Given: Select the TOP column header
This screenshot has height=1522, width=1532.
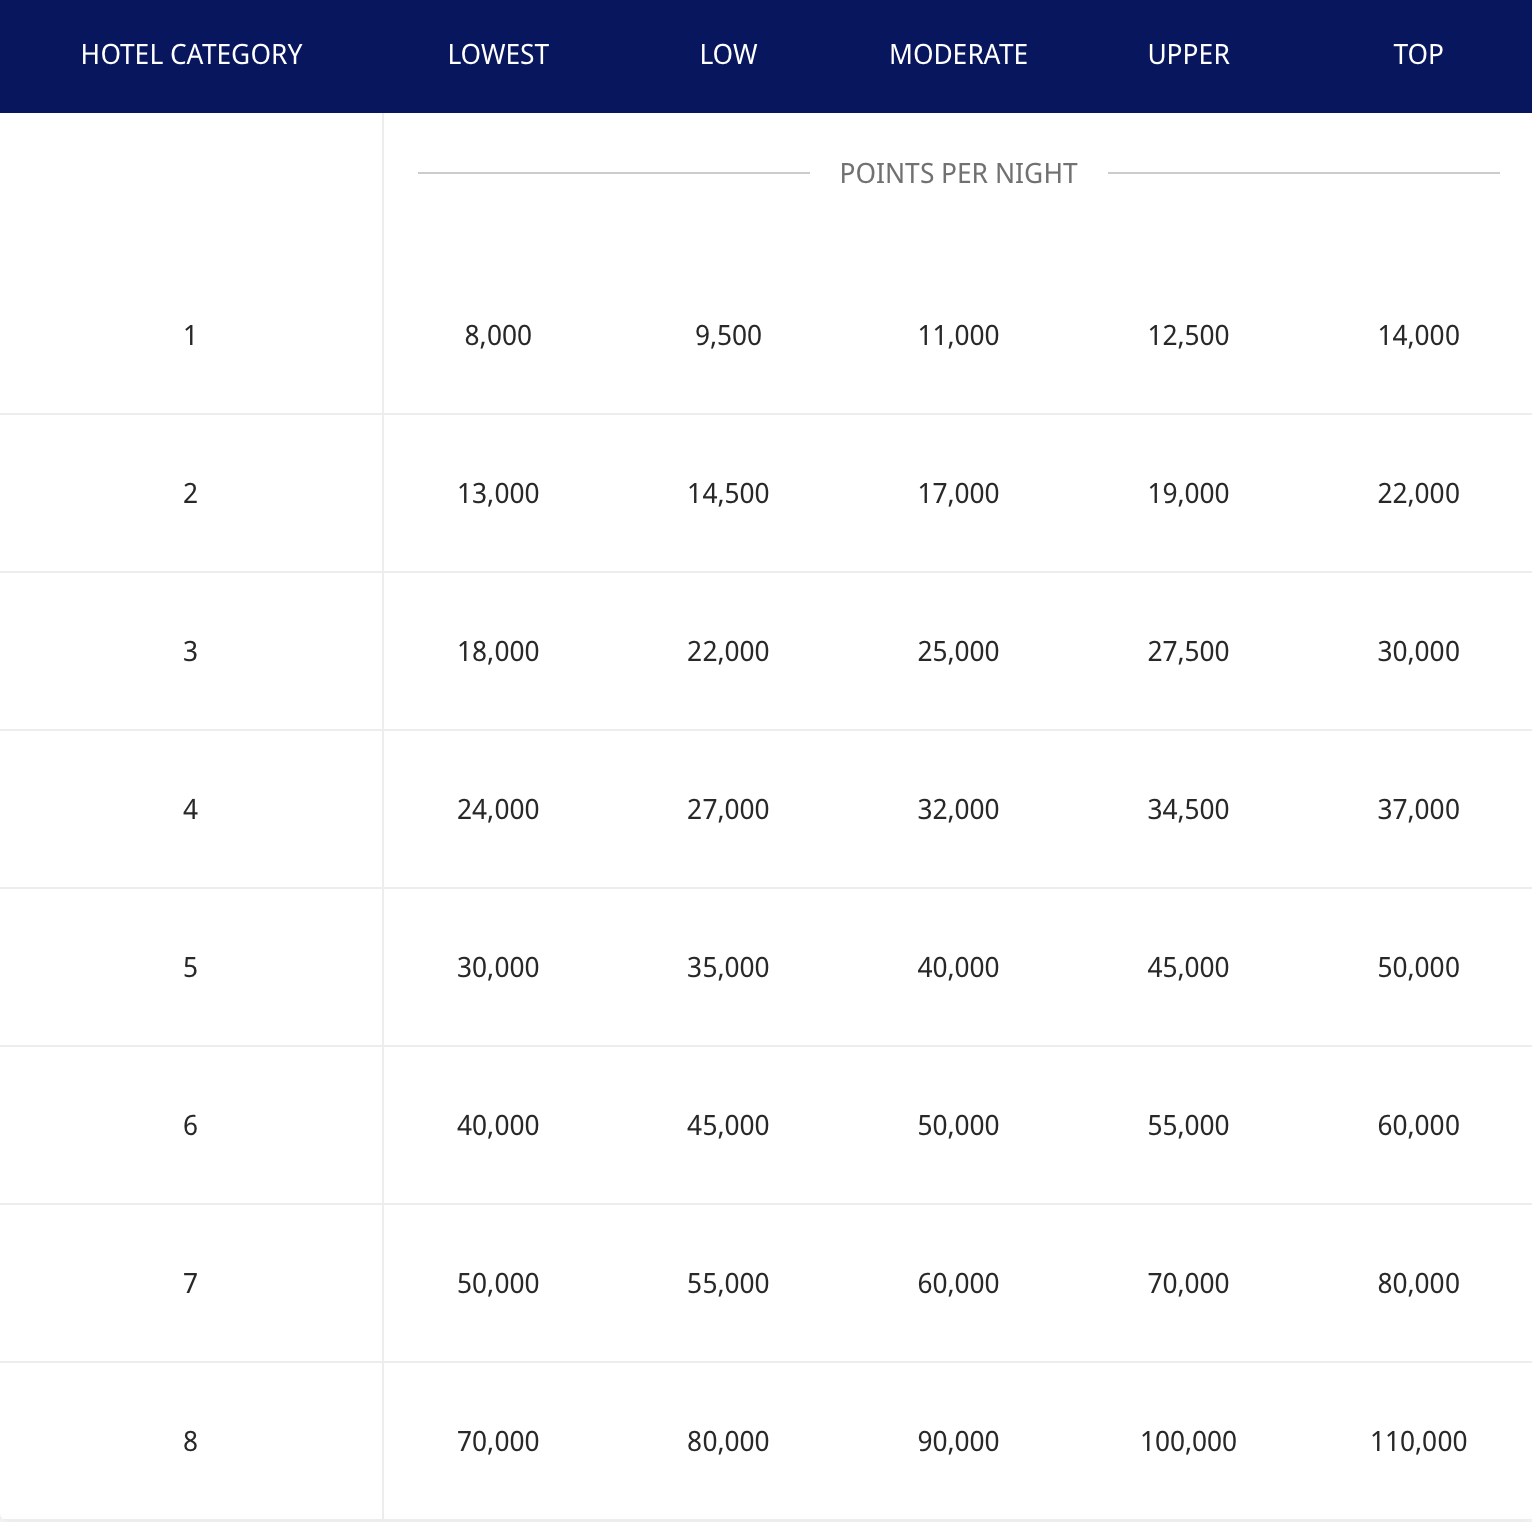Looking at the screenshot, I should [x=1418, y=54].
